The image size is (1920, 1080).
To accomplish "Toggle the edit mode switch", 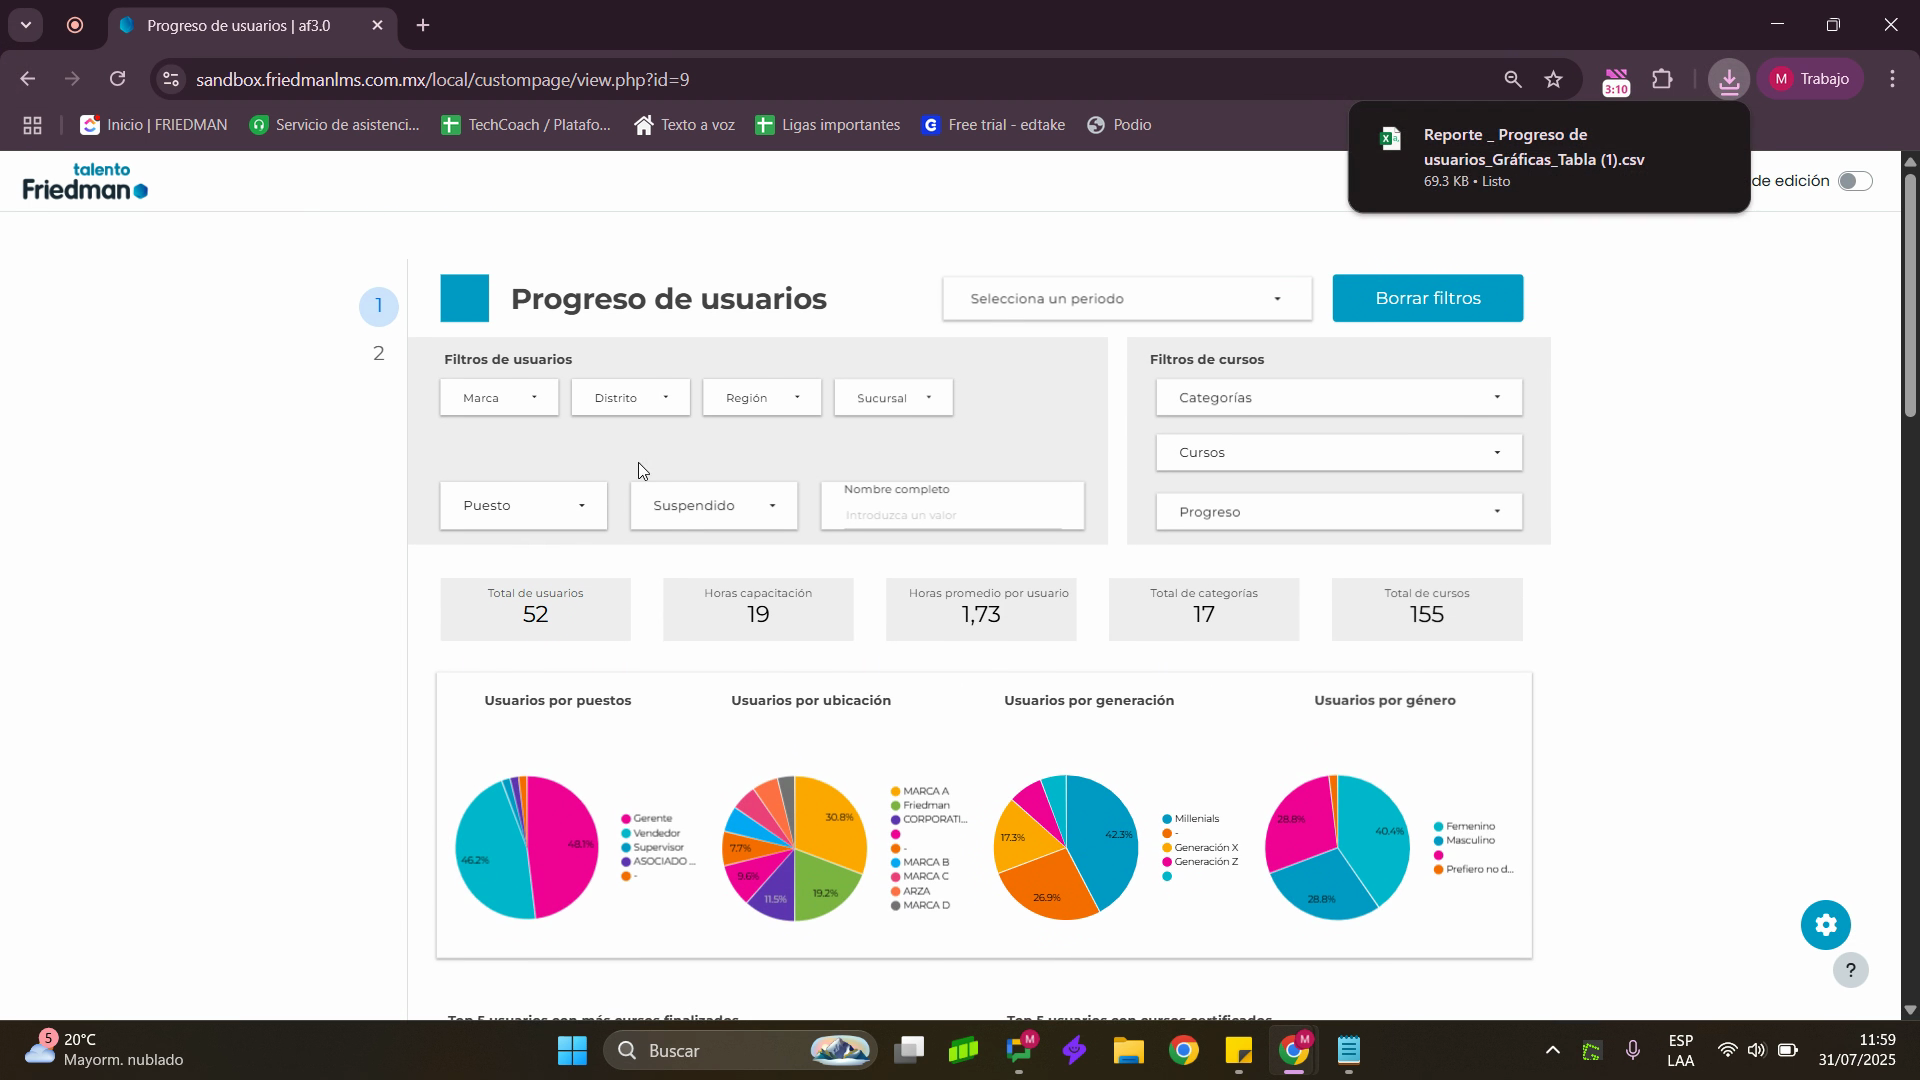I will point(1854,181).
